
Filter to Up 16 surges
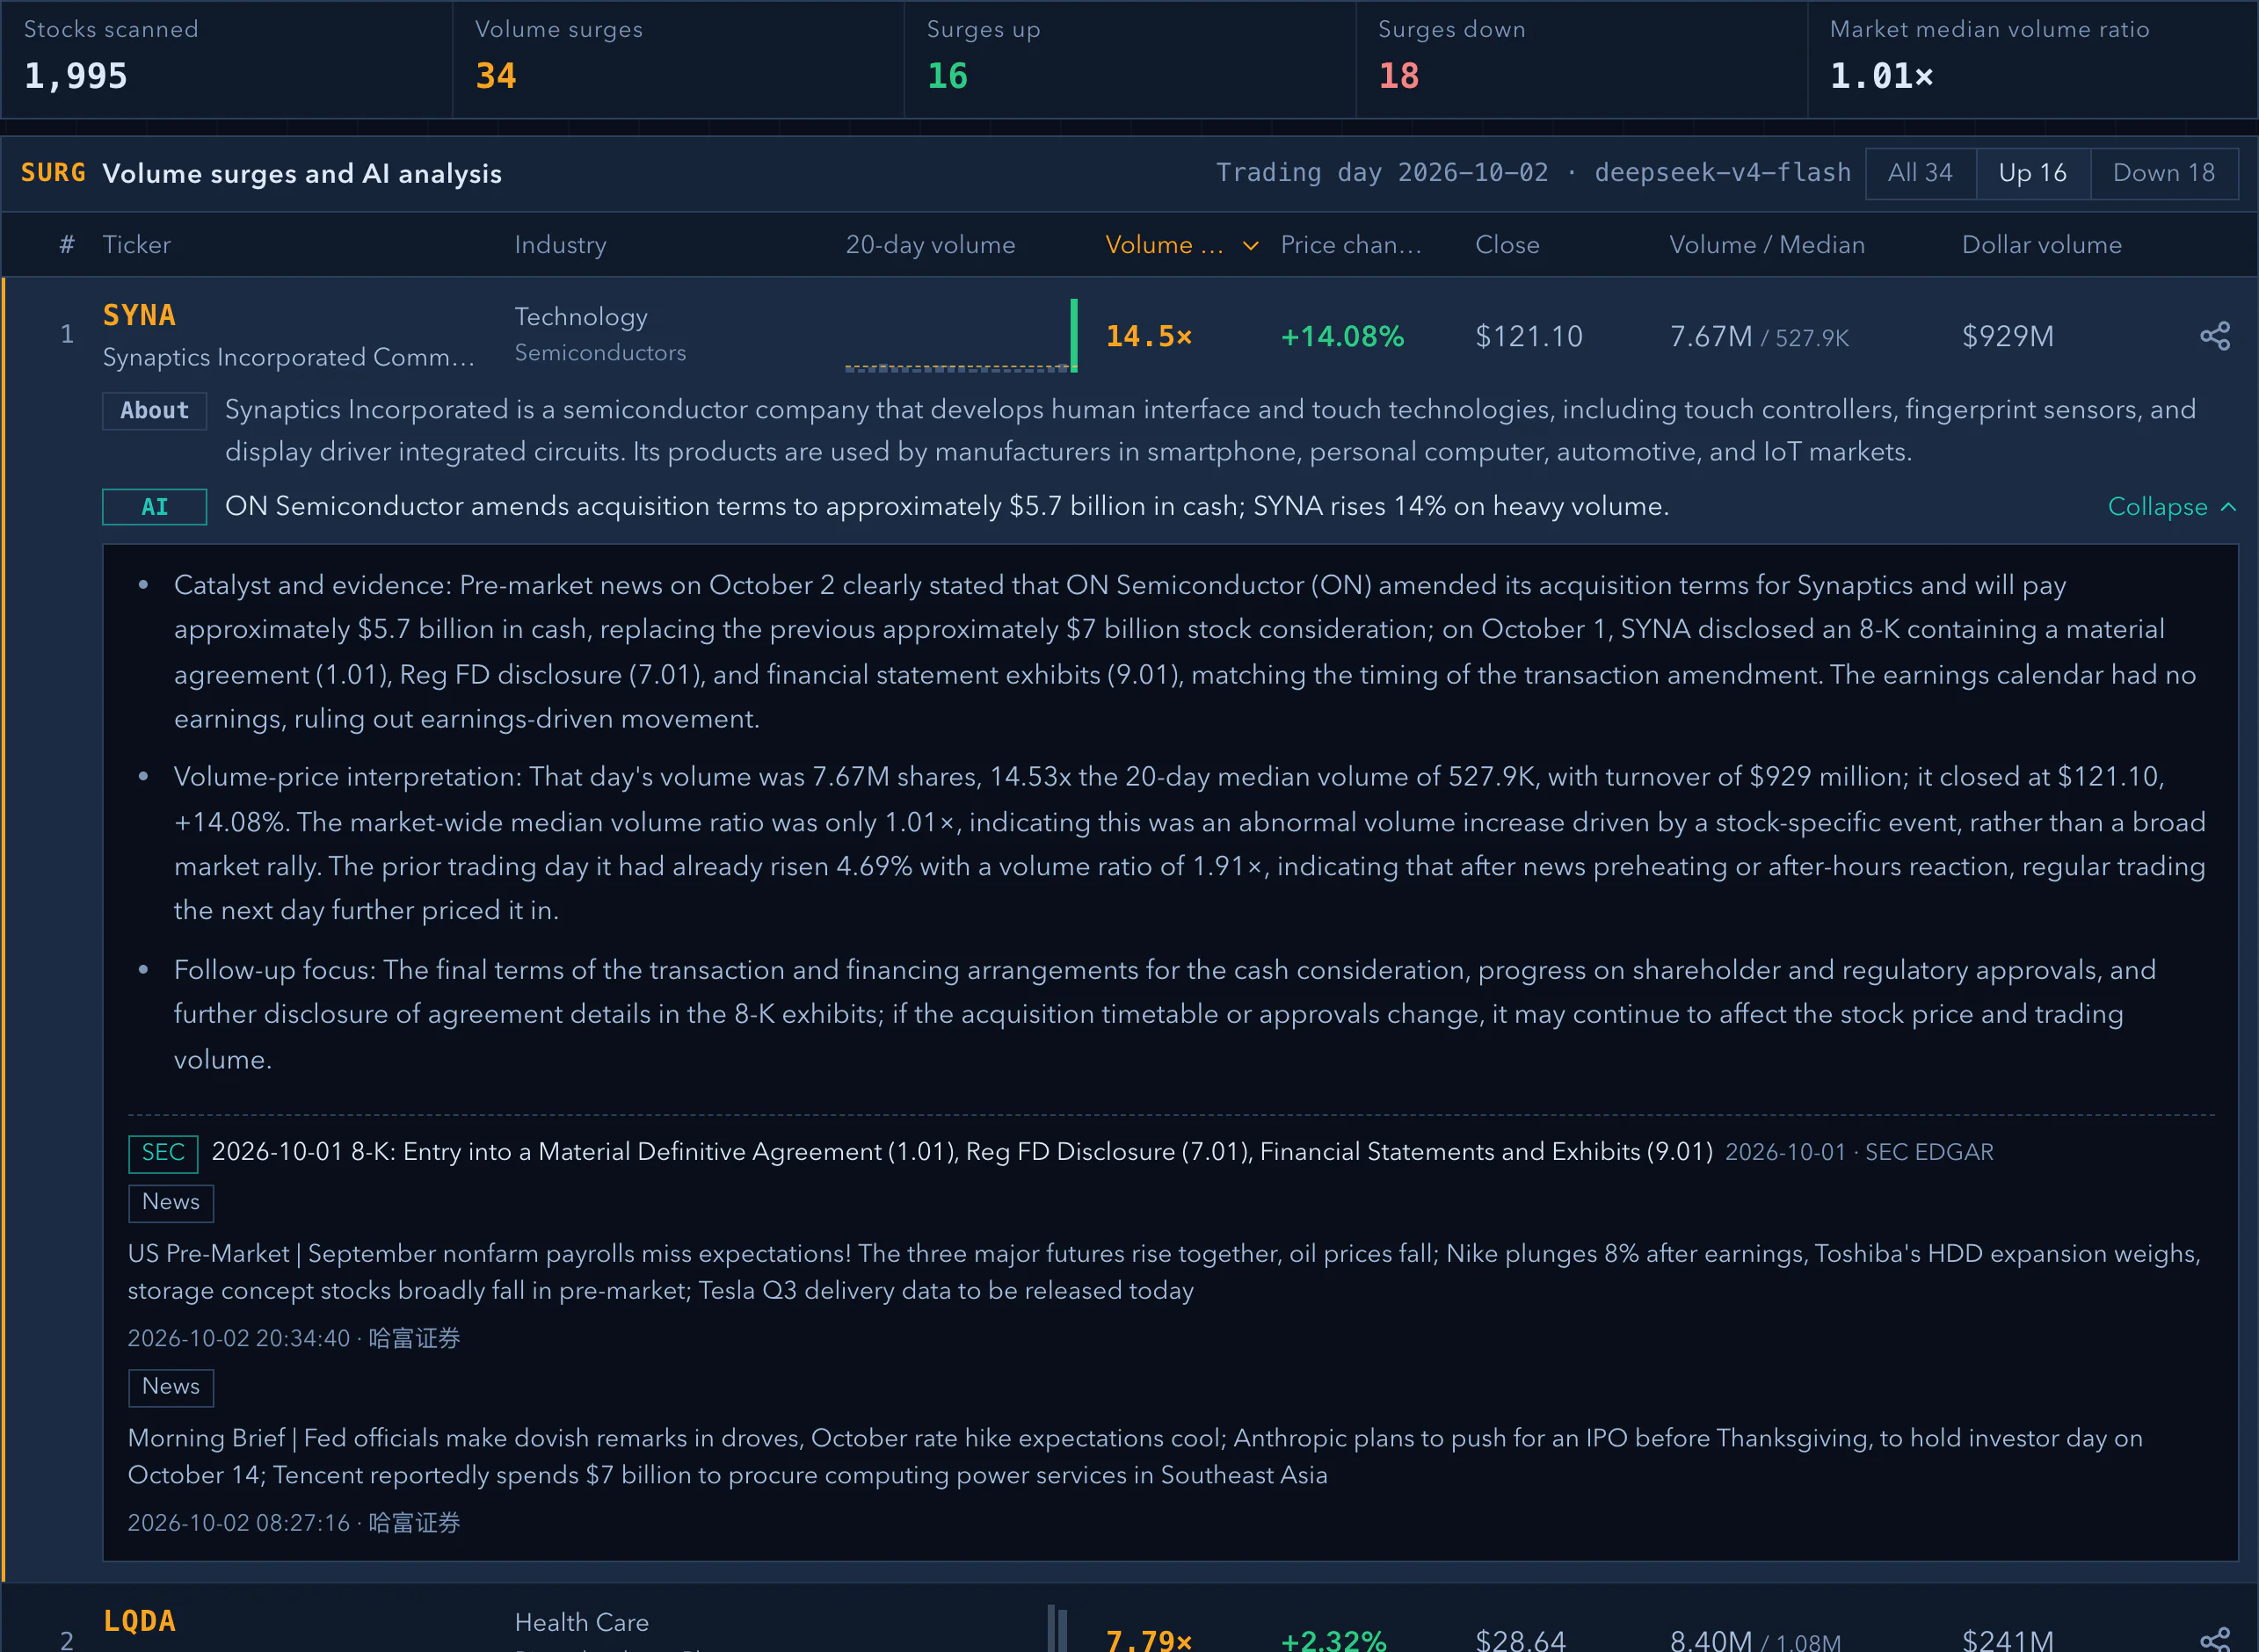(2032, 173)
